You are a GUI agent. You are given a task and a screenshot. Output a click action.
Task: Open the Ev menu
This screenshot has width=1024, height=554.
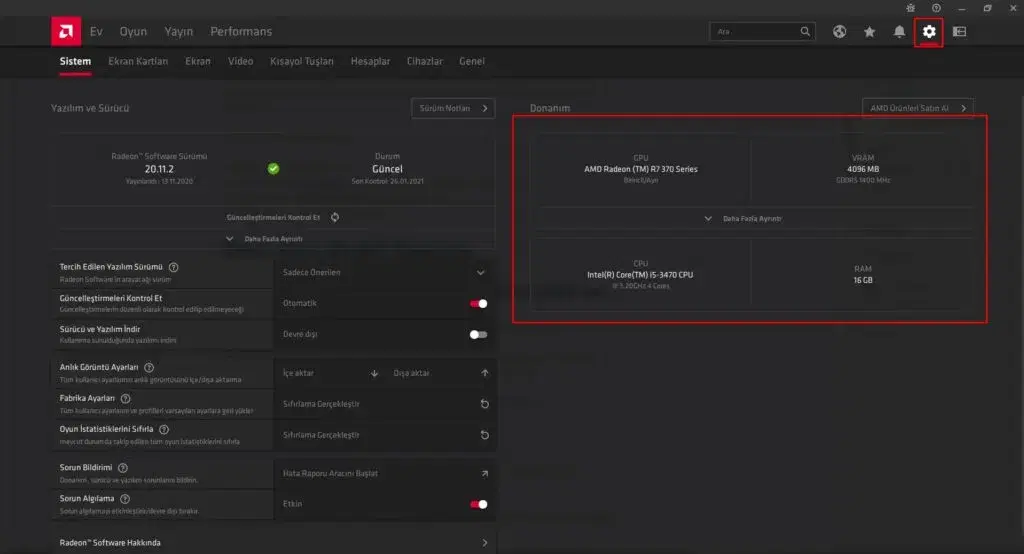(96, 31)
